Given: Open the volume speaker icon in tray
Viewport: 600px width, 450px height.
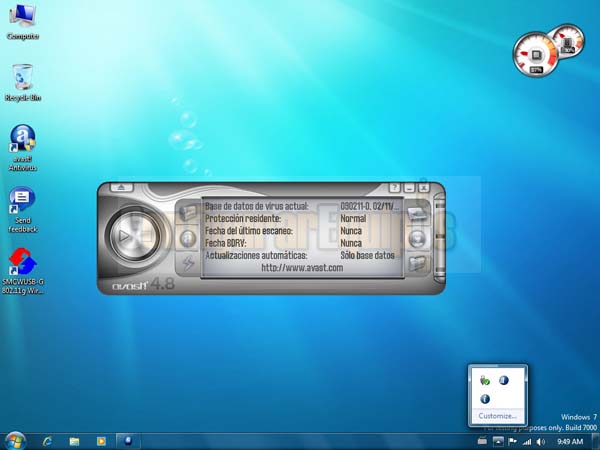Looking at the screenshot, I should 541,442.
